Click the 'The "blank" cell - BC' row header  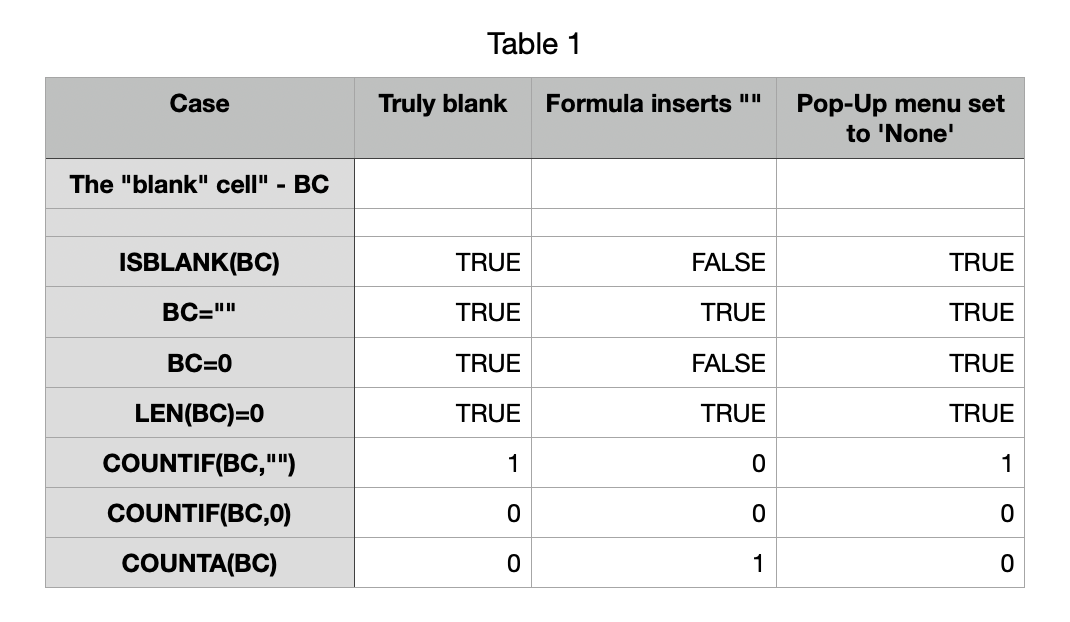(199, 184)
